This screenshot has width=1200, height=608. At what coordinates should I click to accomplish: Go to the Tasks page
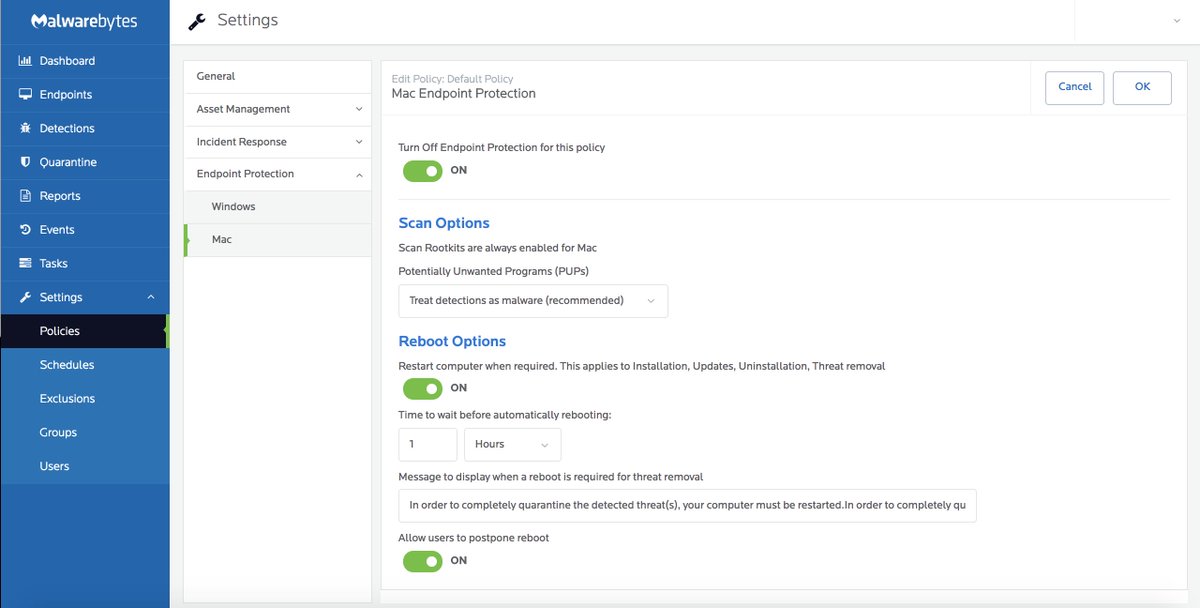(85, 264)
